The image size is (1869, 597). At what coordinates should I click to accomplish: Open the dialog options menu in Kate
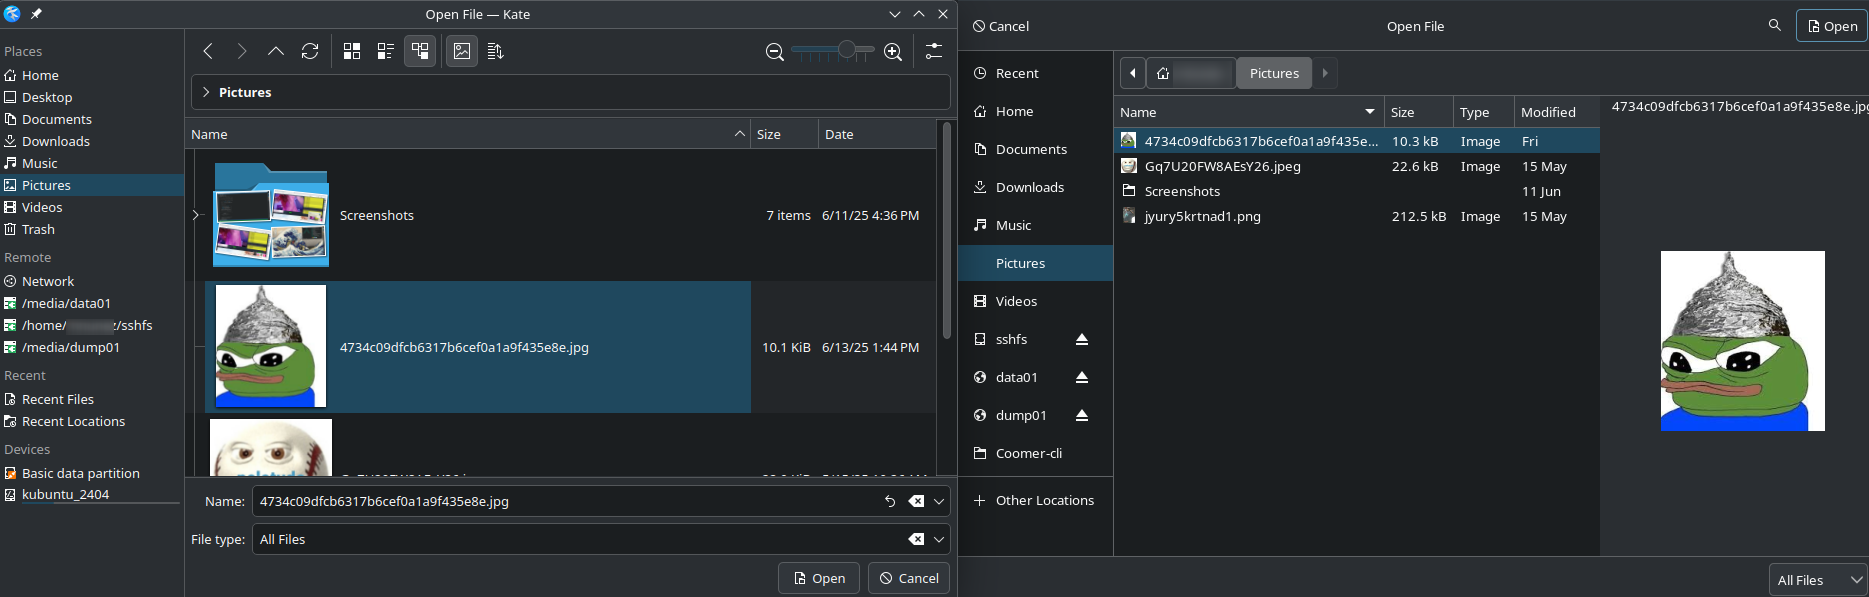coord(934,51)
